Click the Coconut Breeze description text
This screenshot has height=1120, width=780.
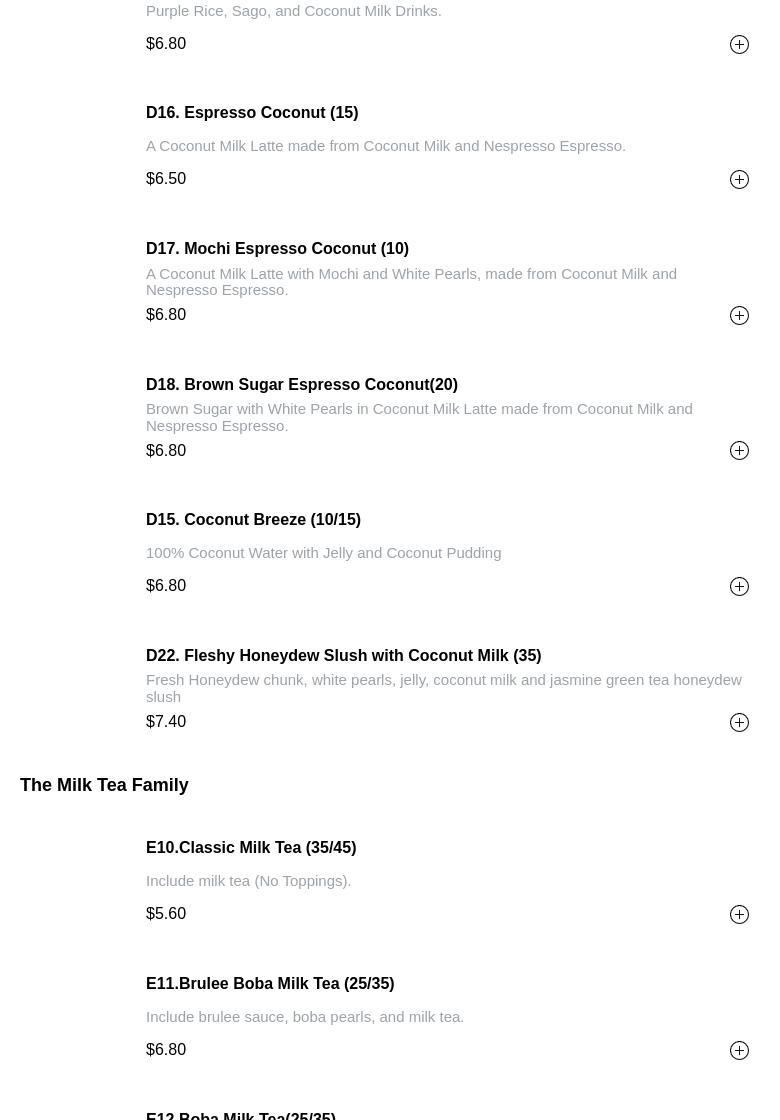click(x=324, y=553)
